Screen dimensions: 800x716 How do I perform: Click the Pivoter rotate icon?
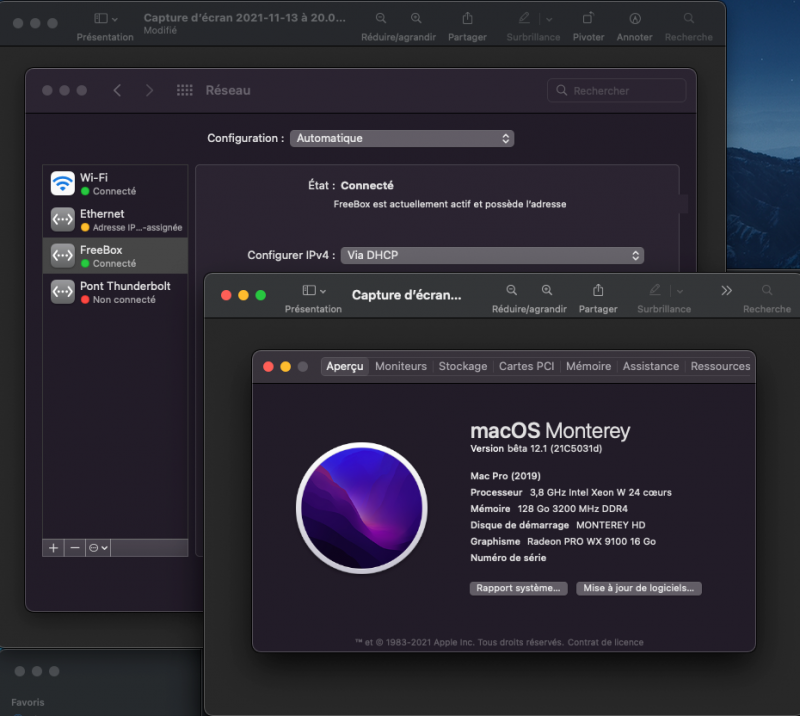pos(588,18)
